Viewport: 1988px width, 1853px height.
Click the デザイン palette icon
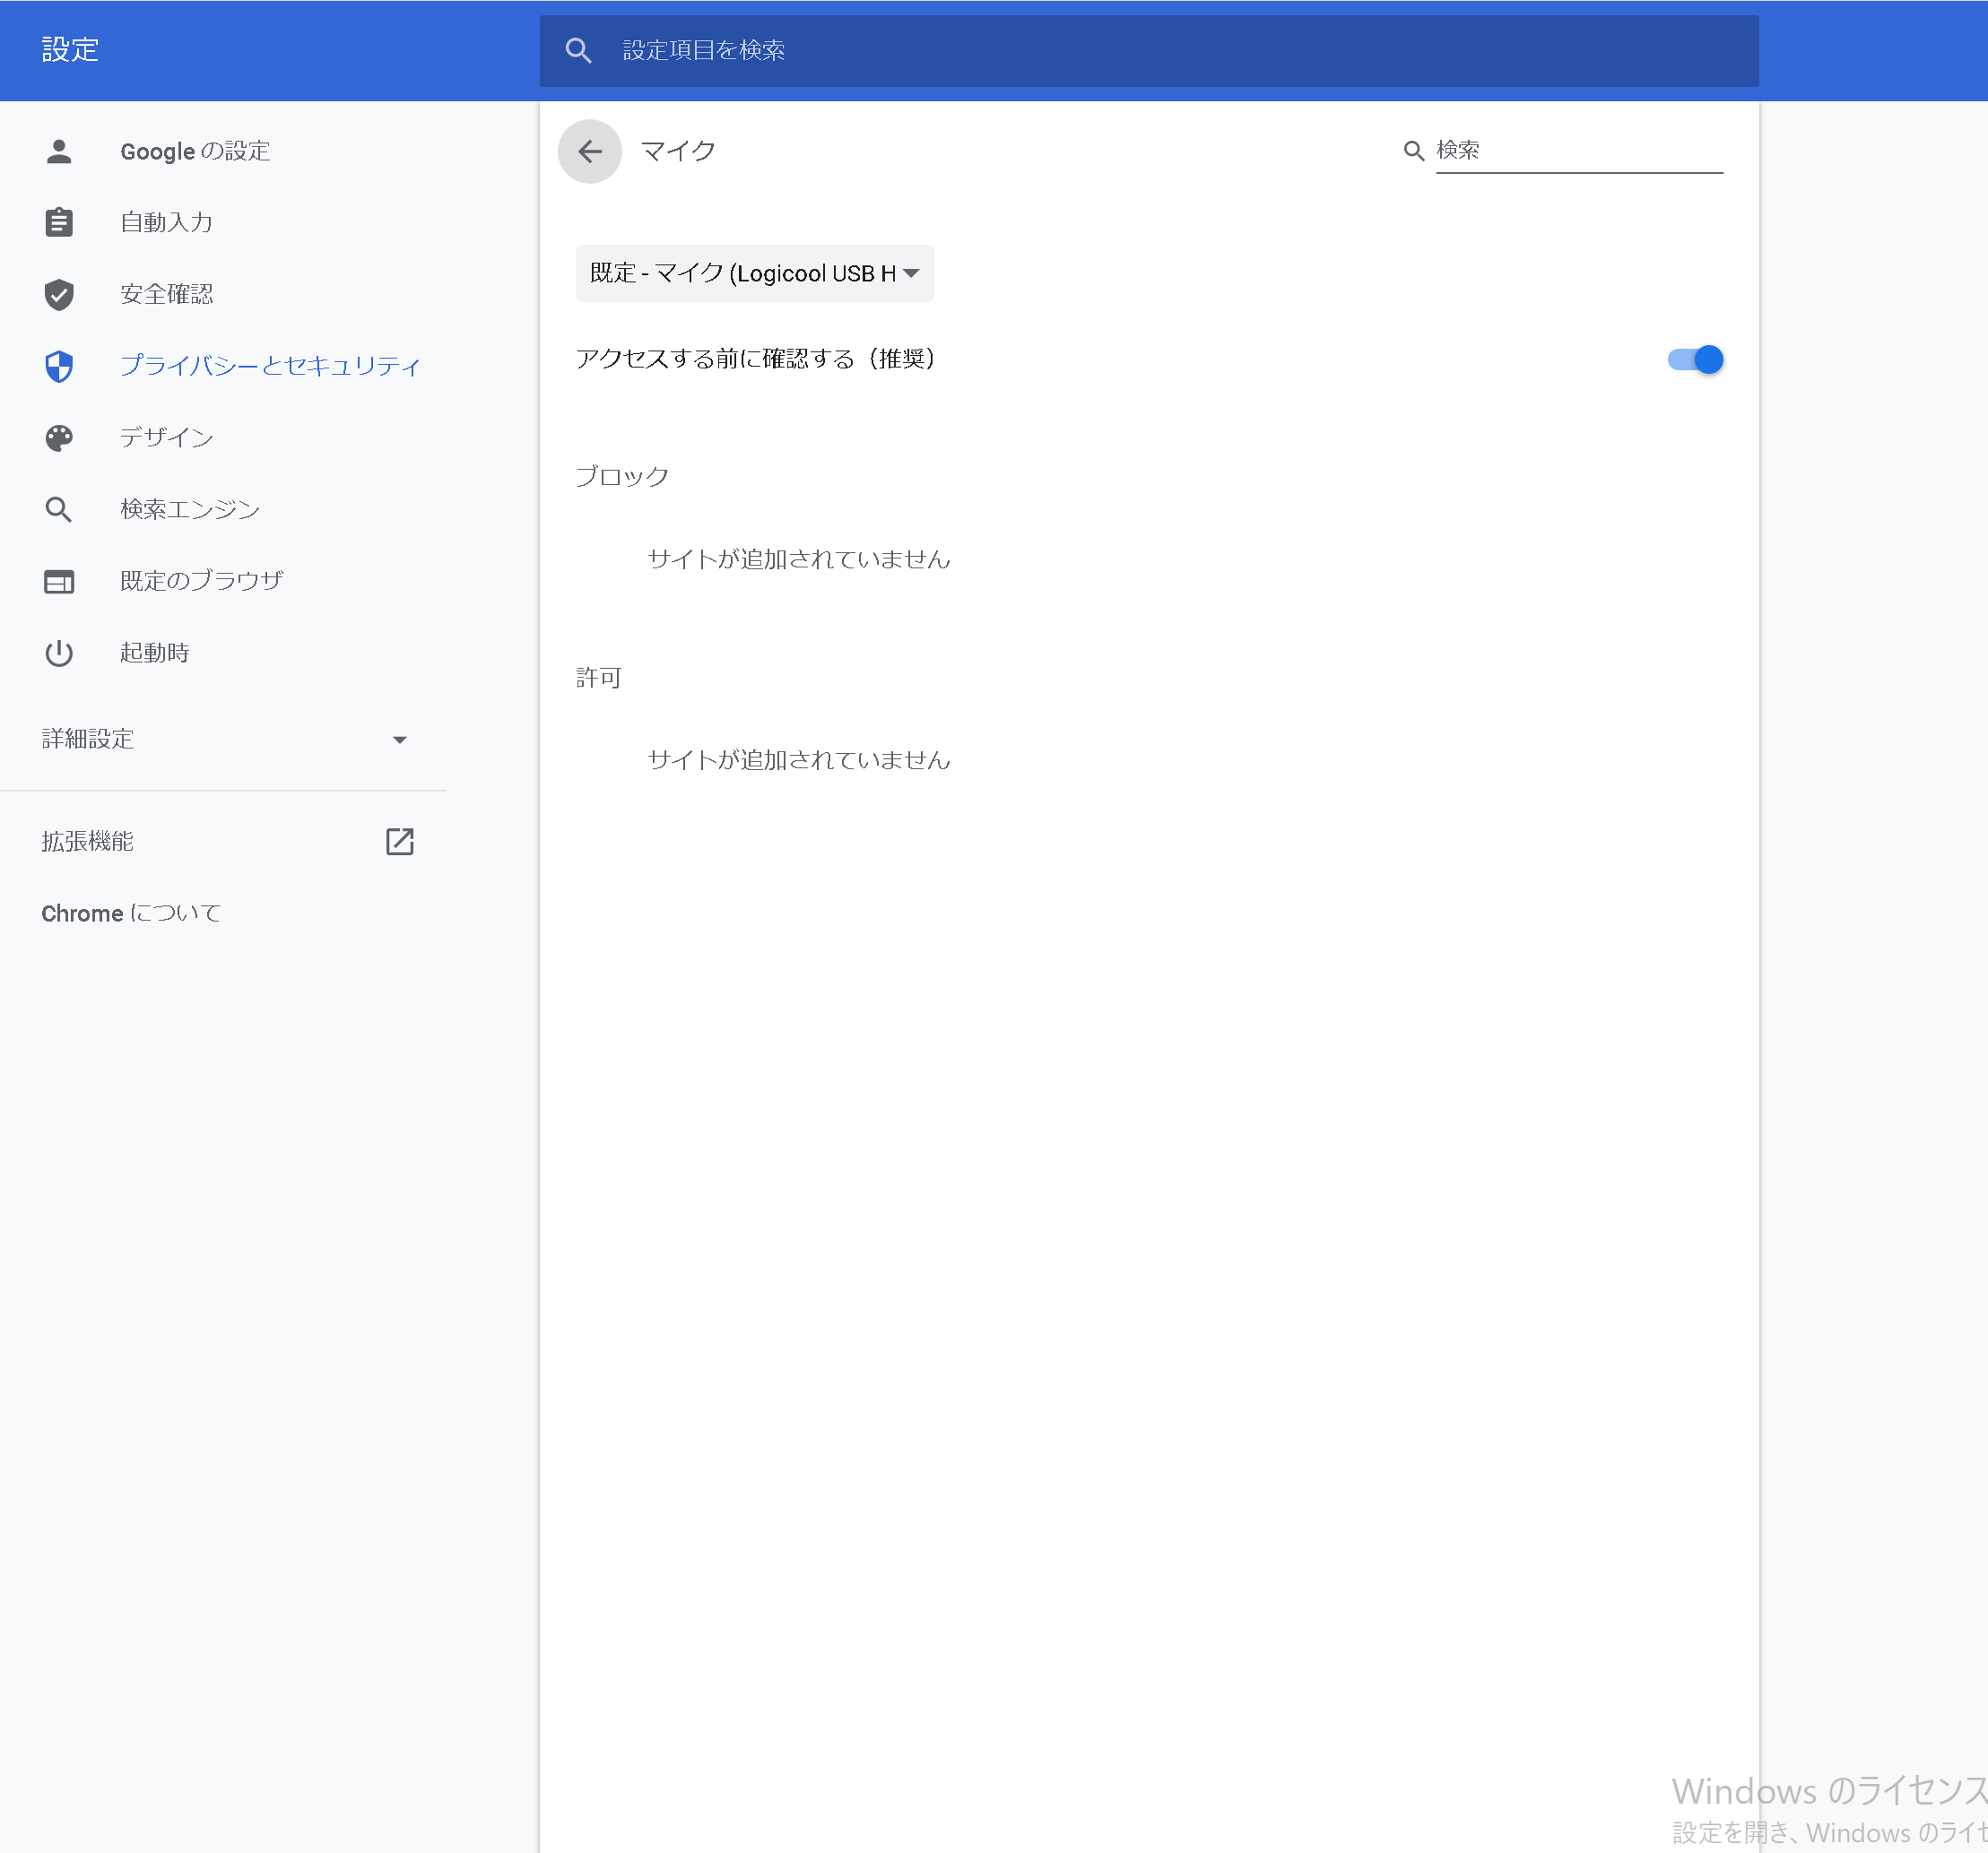point(59,438)
